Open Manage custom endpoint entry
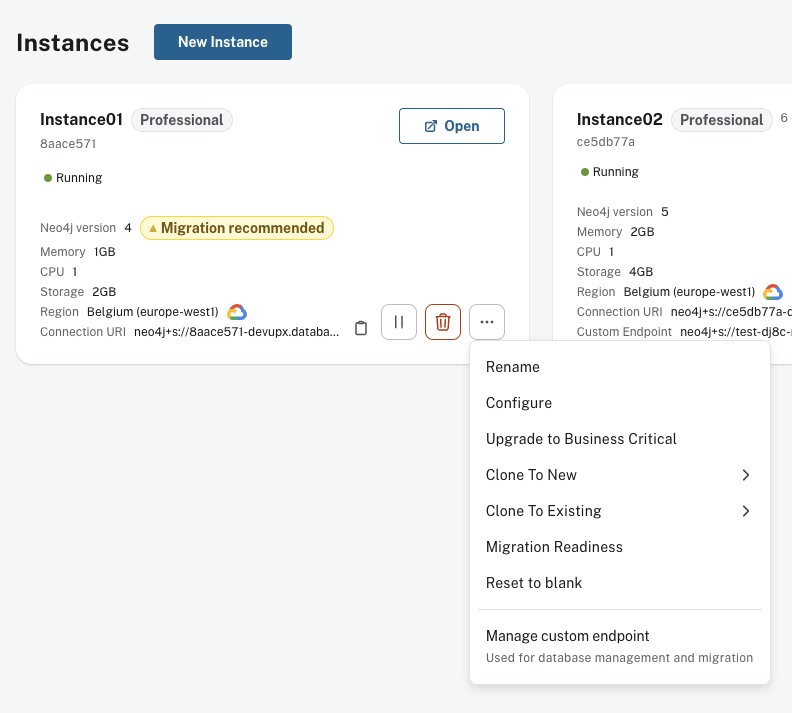 tap(620, 646)
